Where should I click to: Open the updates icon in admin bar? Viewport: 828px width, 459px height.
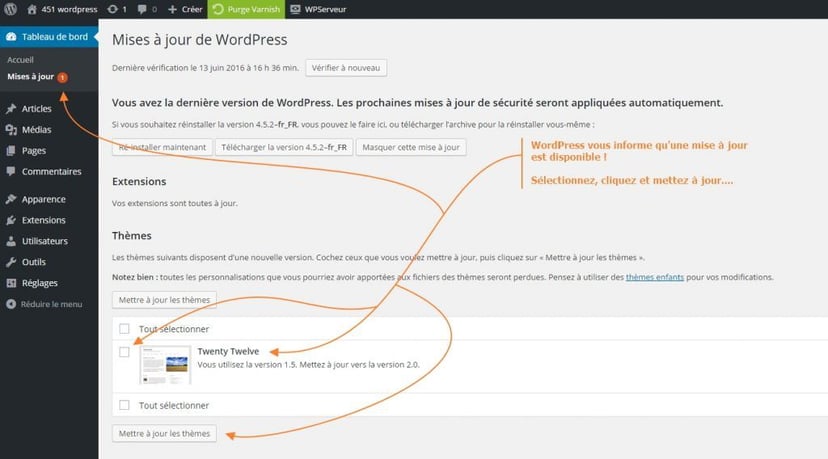click(114, 9)
